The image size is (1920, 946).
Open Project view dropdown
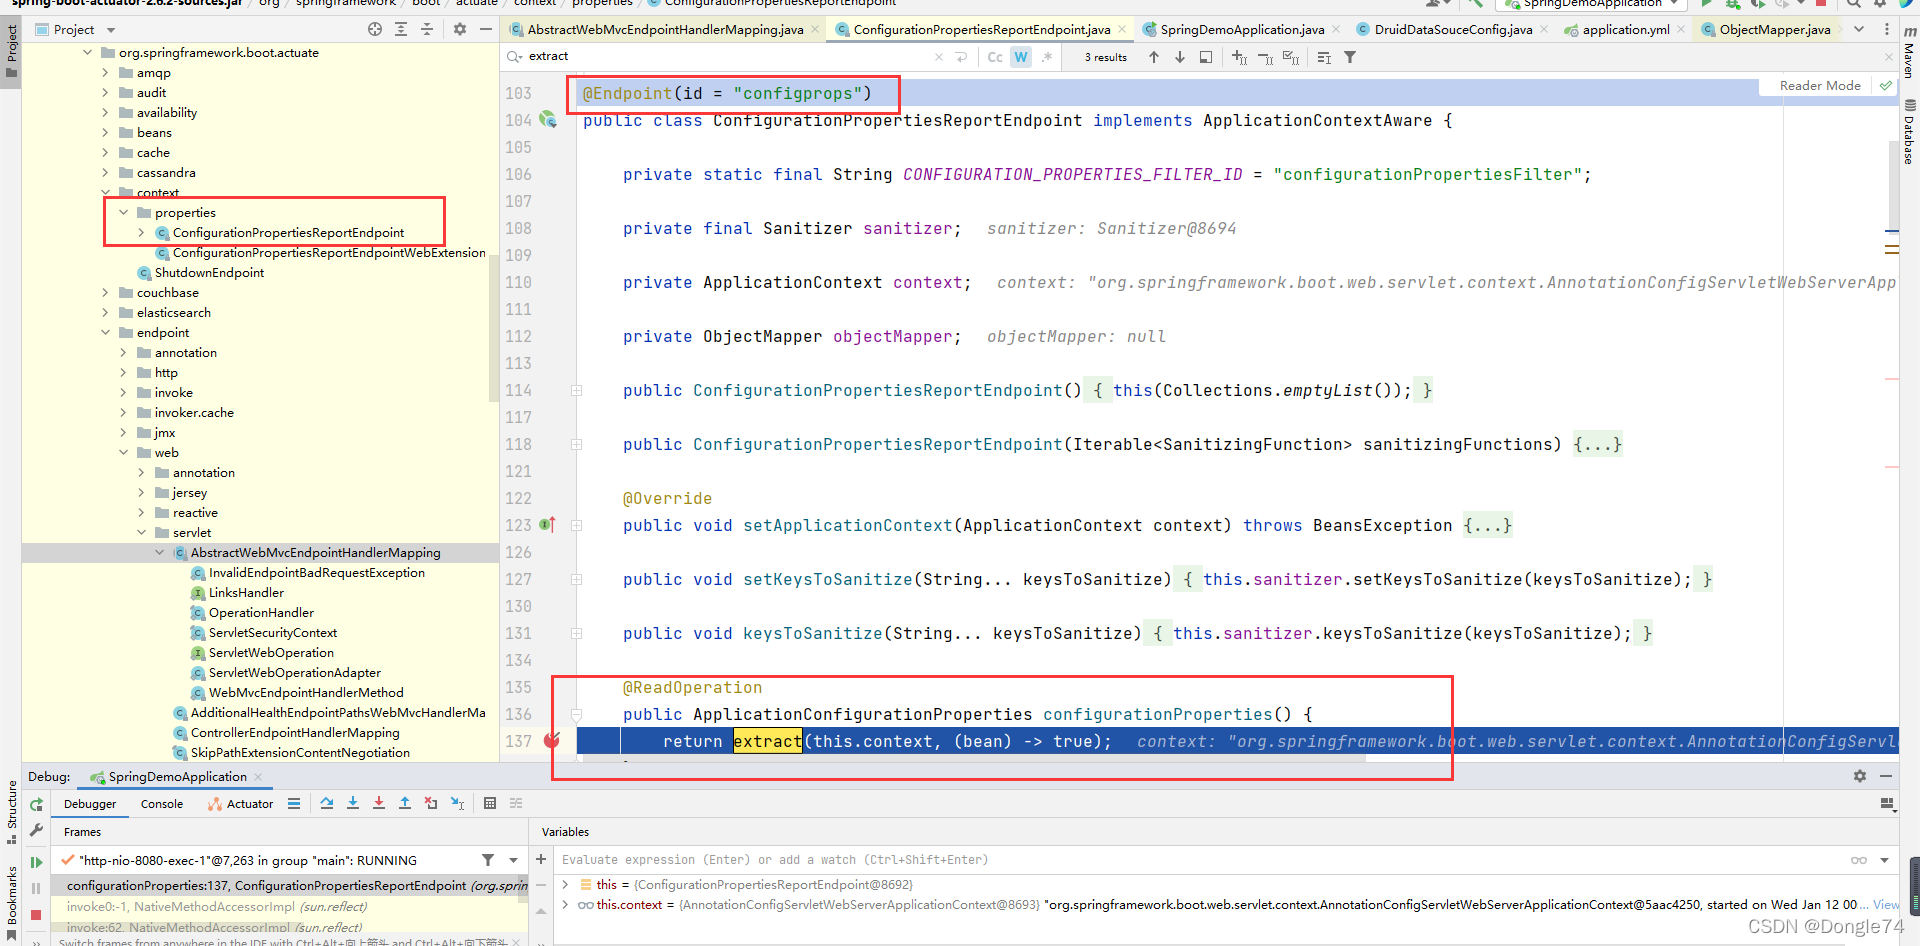tap(111, 30)
